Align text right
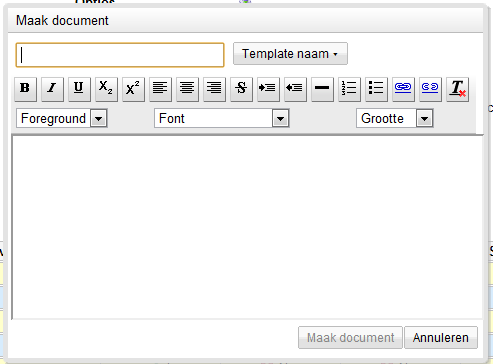 pos(214,89)
